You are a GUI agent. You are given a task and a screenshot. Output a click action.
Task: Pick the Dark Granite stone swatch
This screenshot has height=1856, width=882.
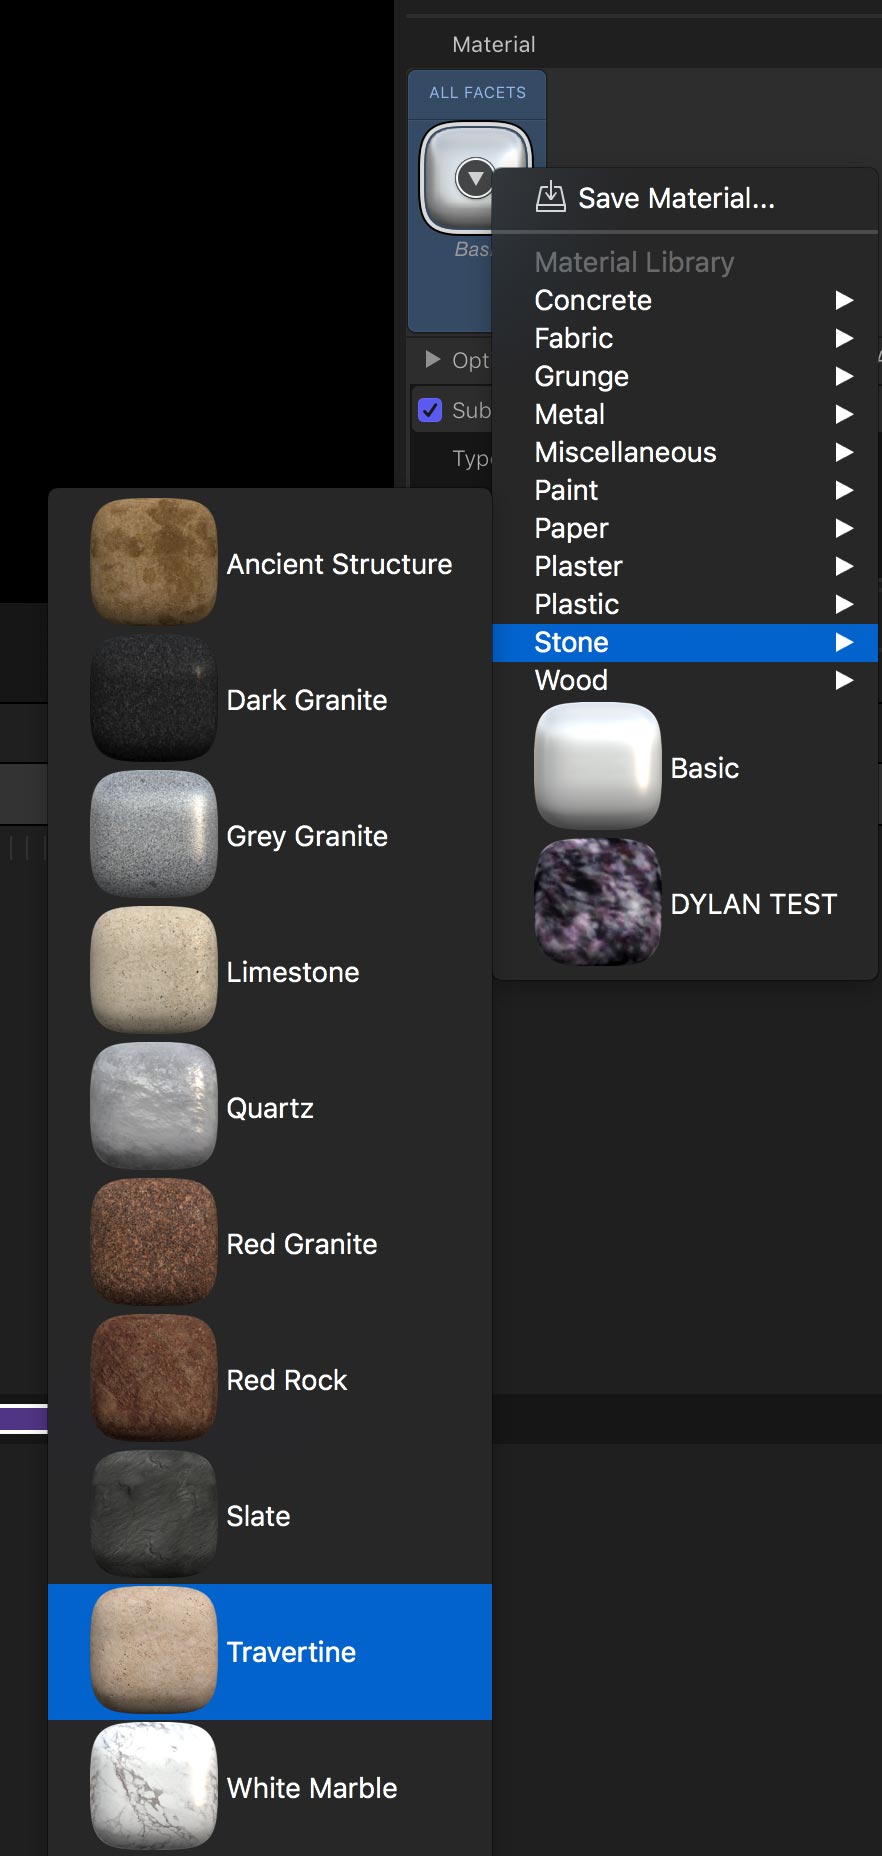coord(154,698)
